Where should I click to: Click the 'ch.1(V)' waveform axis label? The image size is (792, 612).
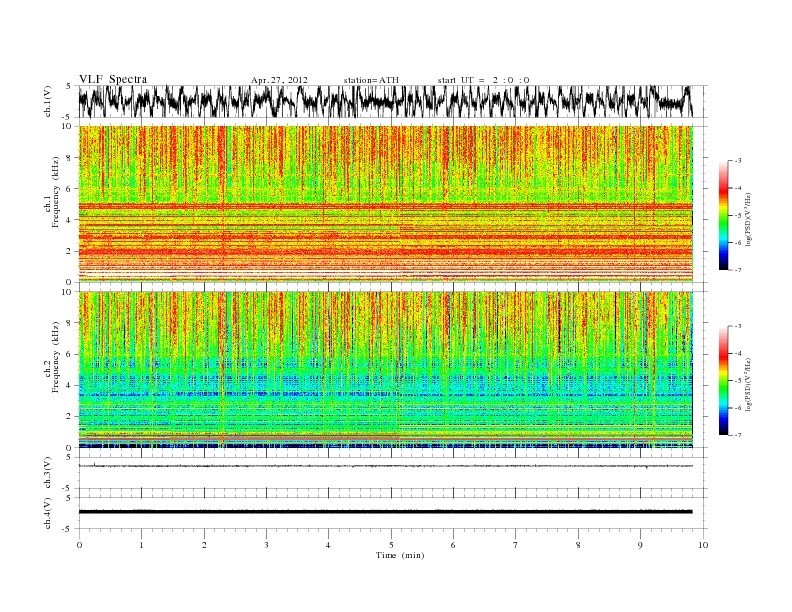coord(47,101)
